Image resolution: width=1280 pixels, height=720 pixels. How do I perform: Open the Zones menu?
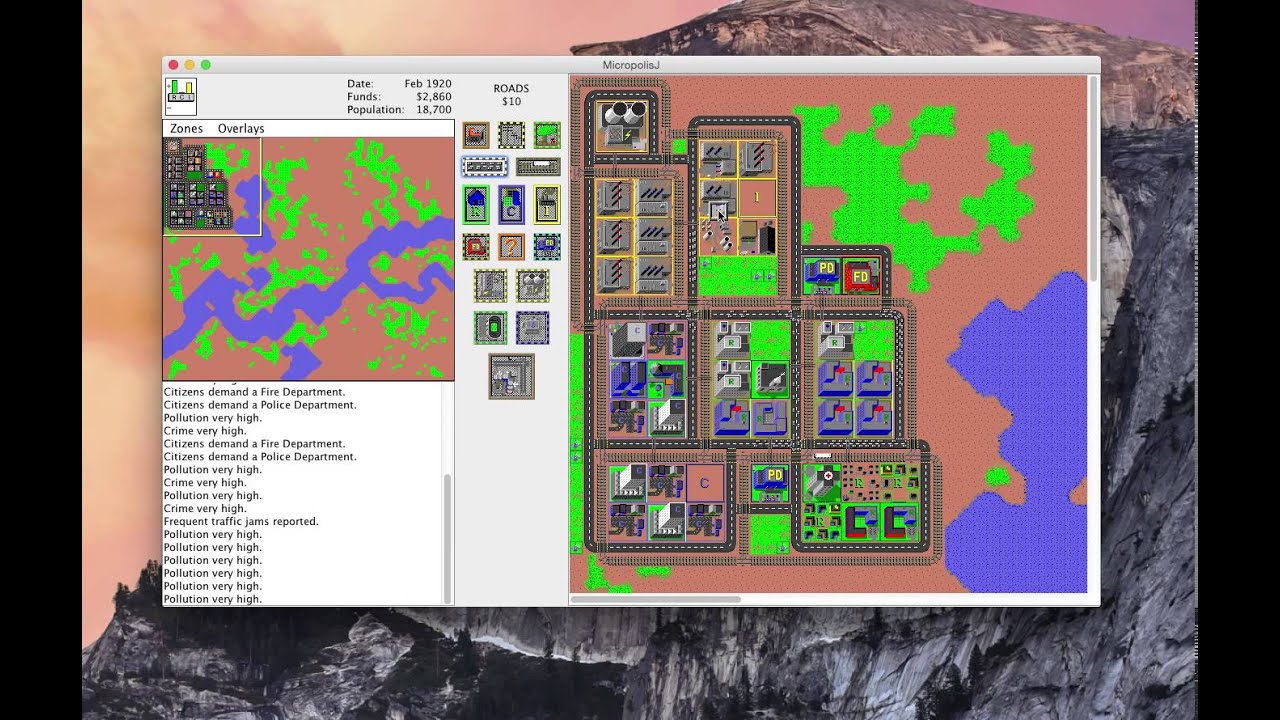point(186,128)
